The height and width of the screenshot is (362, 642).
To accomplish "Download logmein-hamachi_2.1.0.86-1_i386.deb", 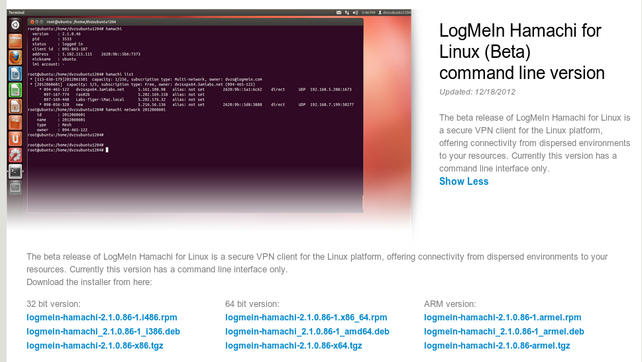I will click(x=103, y=331).
